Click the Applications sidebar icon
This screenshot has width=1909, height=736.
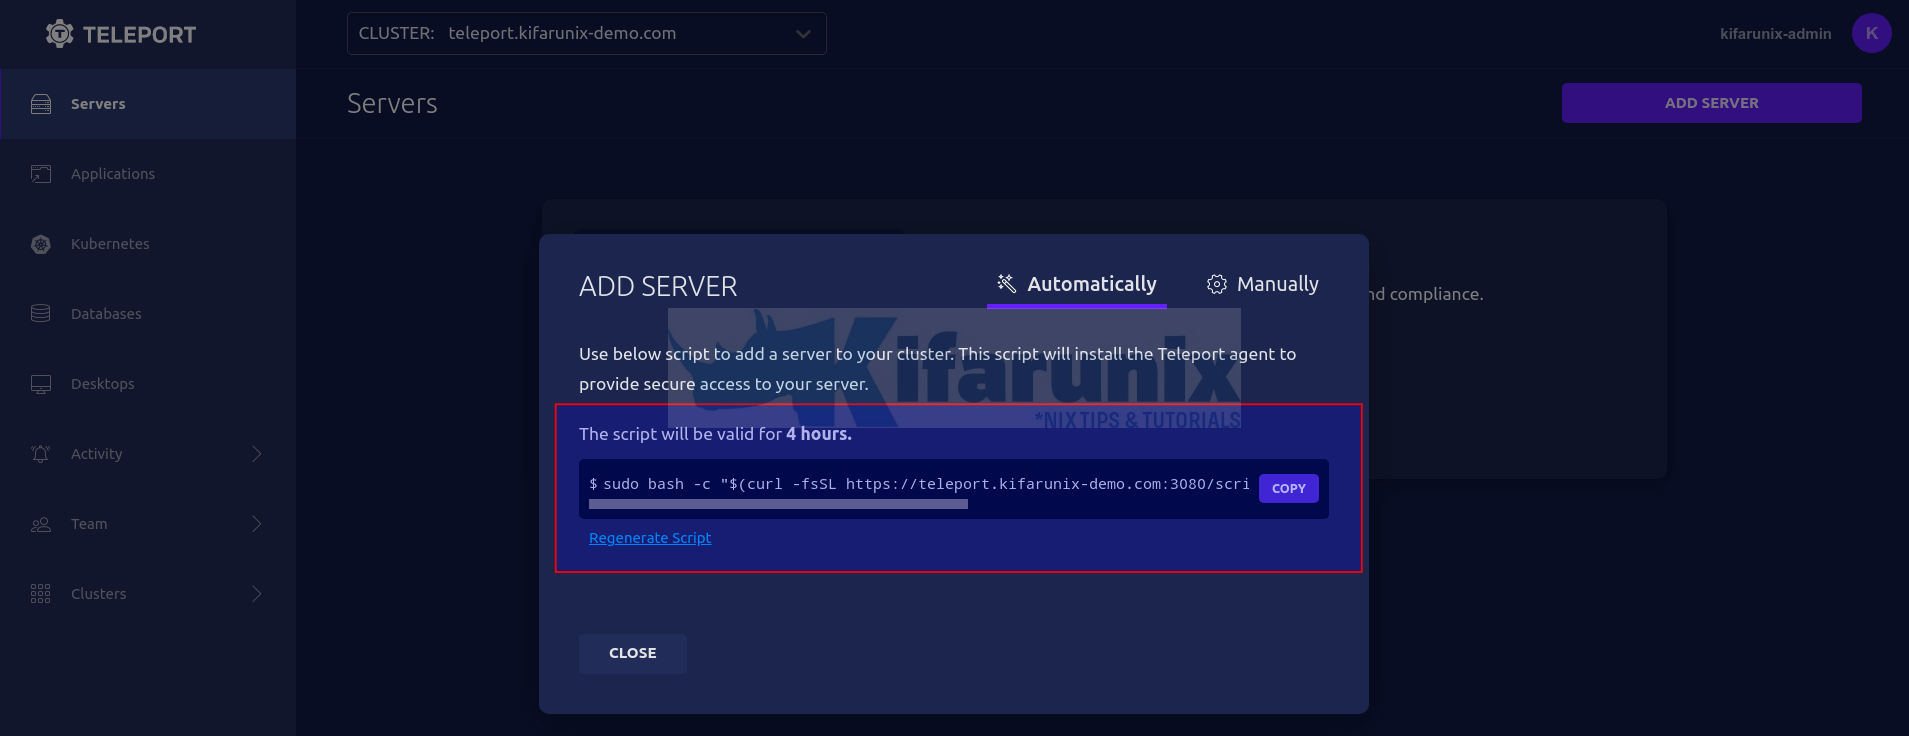[x=41, y=174]
